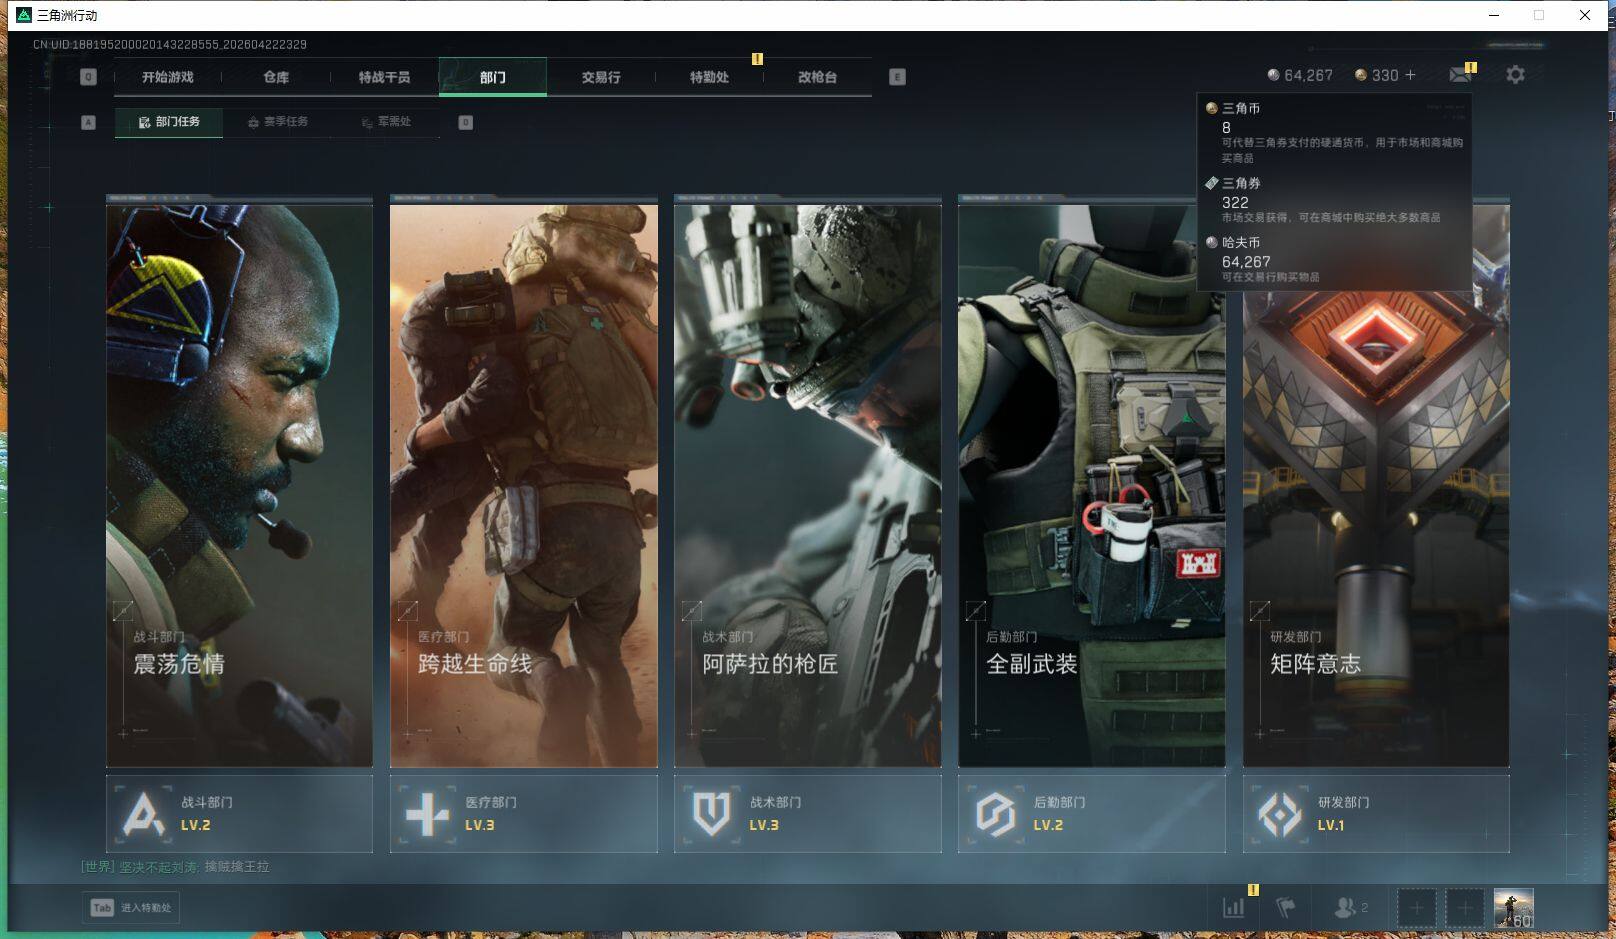Click the flags icon in bottom bar
The image size is (1616, 939).
pyautogui.click(x=1286, y=907)
